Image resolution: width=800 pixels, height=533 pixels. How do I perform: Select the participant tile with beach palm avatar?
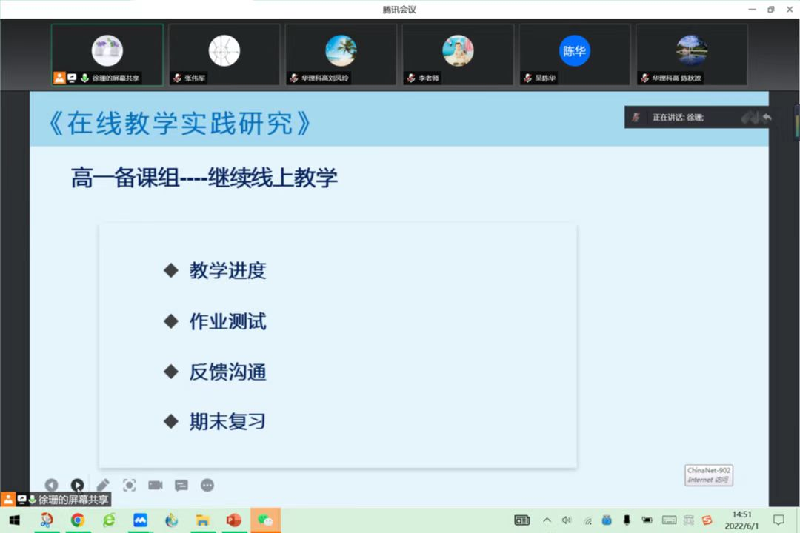[x=341, y=55]
